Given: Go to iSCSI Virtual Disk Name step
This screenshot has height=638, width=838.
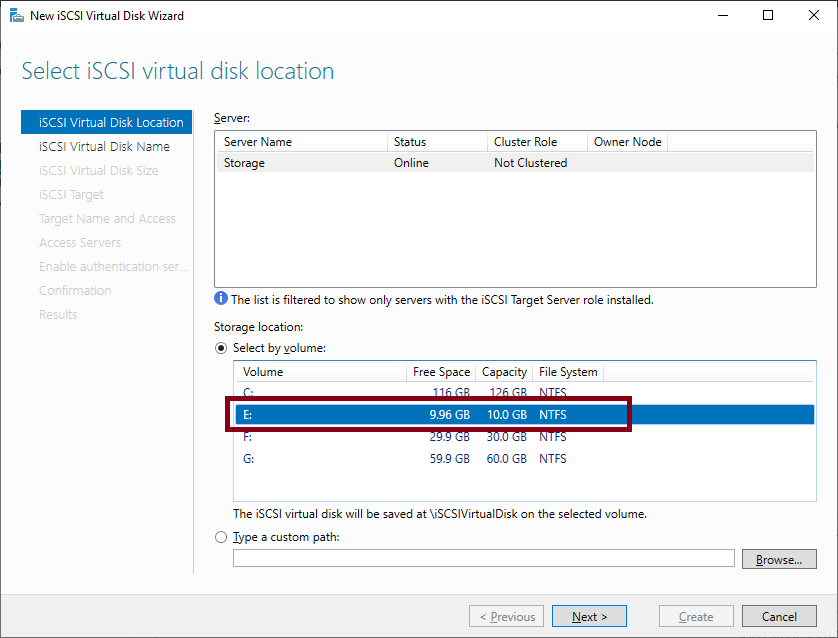Looking at the screenshot, I should point(106,146).
